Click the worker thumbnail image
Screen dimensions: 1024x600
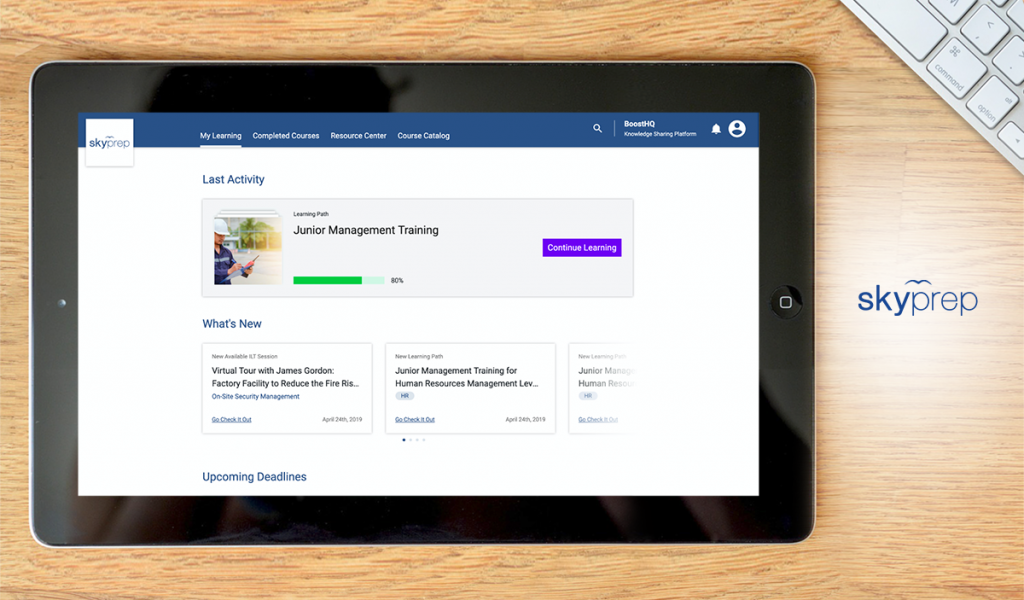coord(246,247)
